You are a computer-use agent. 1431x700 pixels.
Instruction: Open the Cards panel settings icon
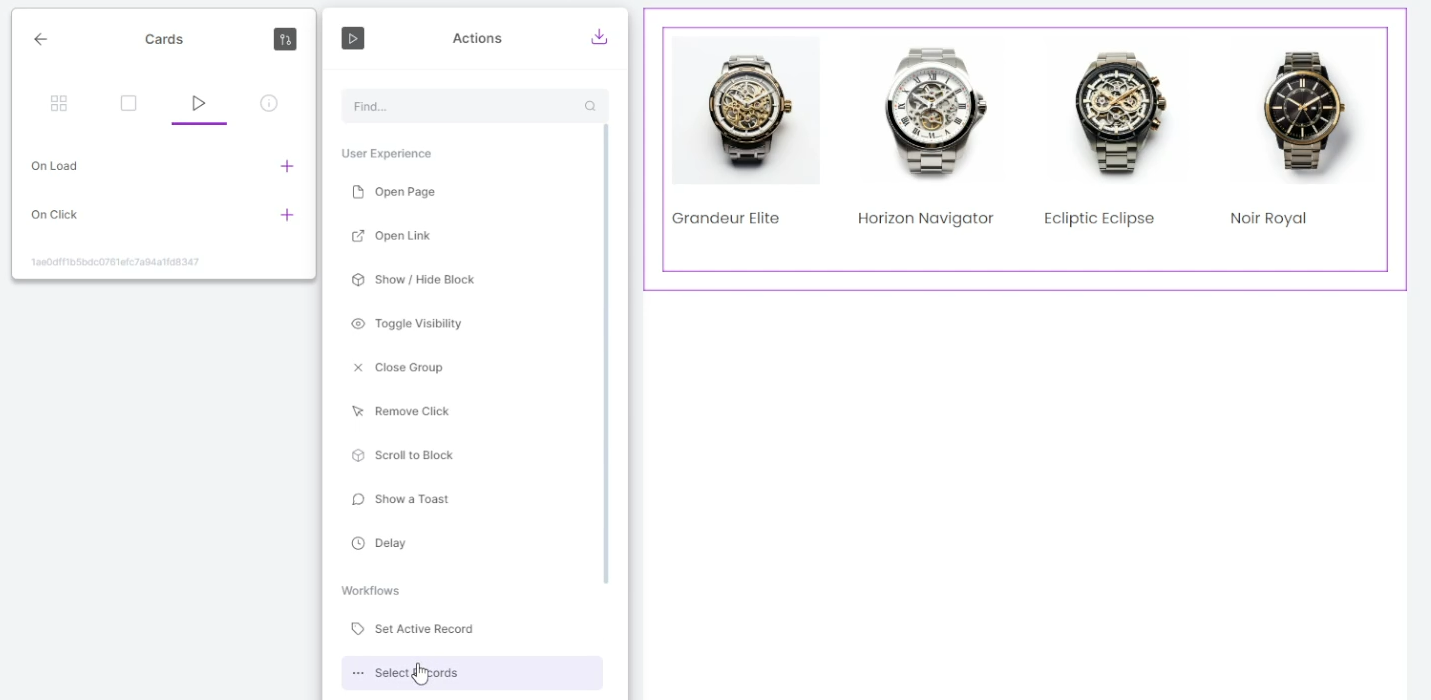(285, 39)
